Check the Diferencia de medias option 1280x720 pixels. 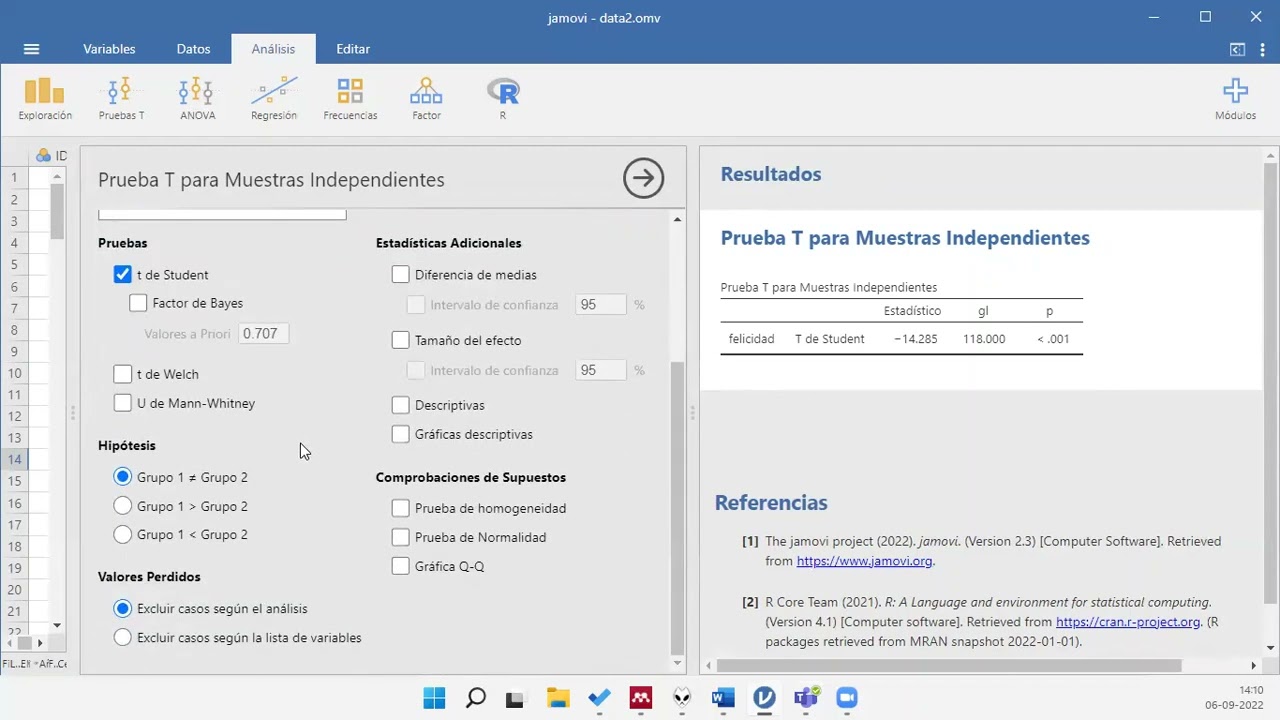click(x=401, y=274)
